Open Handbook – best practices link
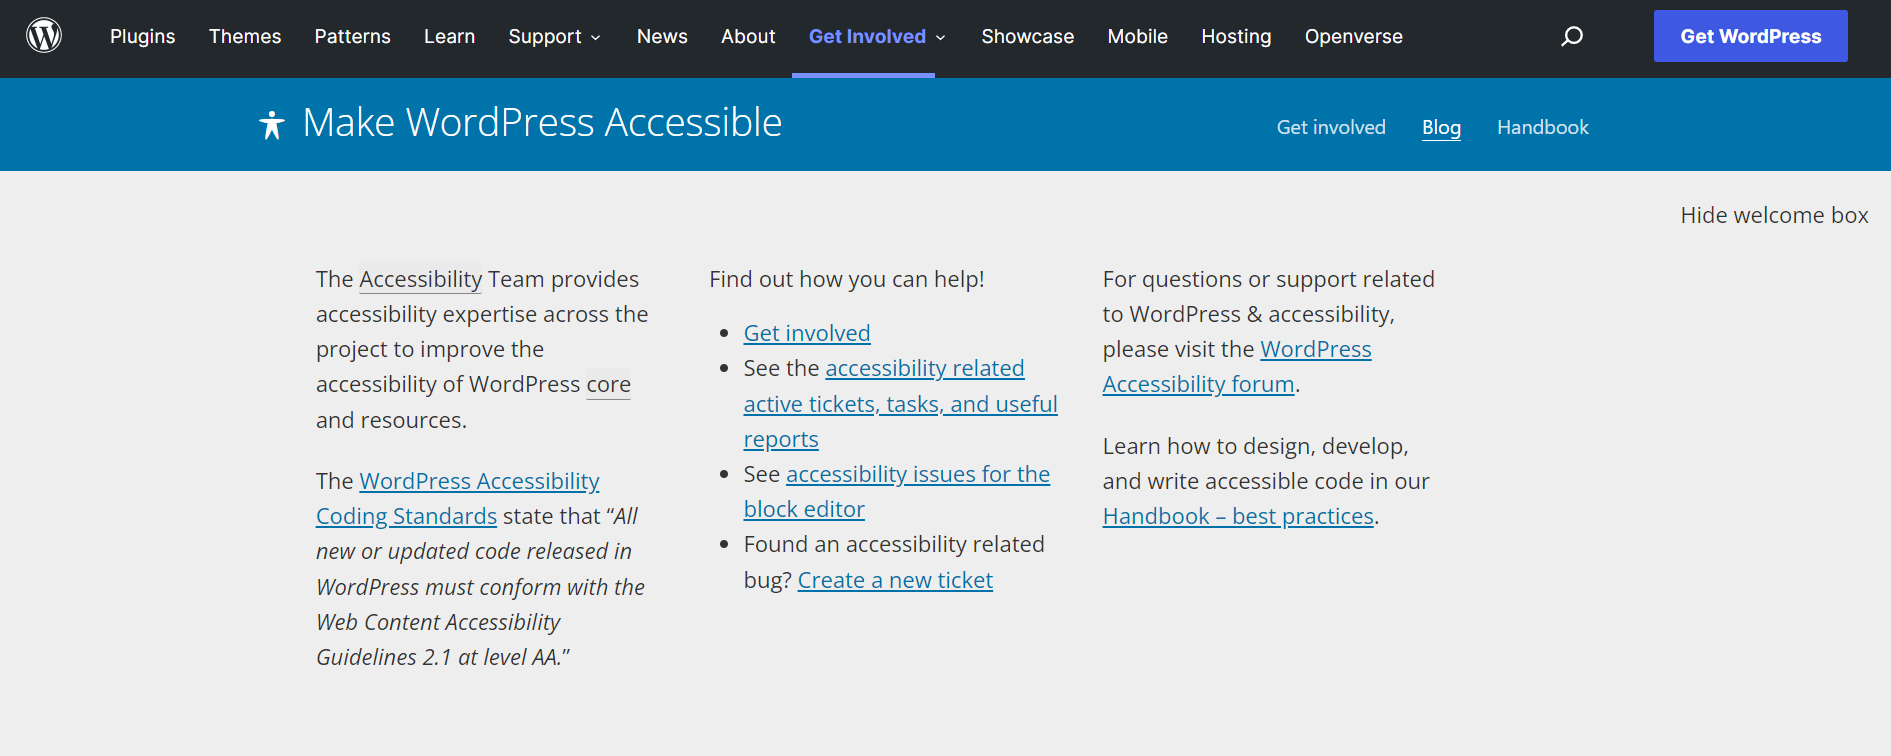The height and width of the screenshot is (756, 1891). click(1238, 516)
